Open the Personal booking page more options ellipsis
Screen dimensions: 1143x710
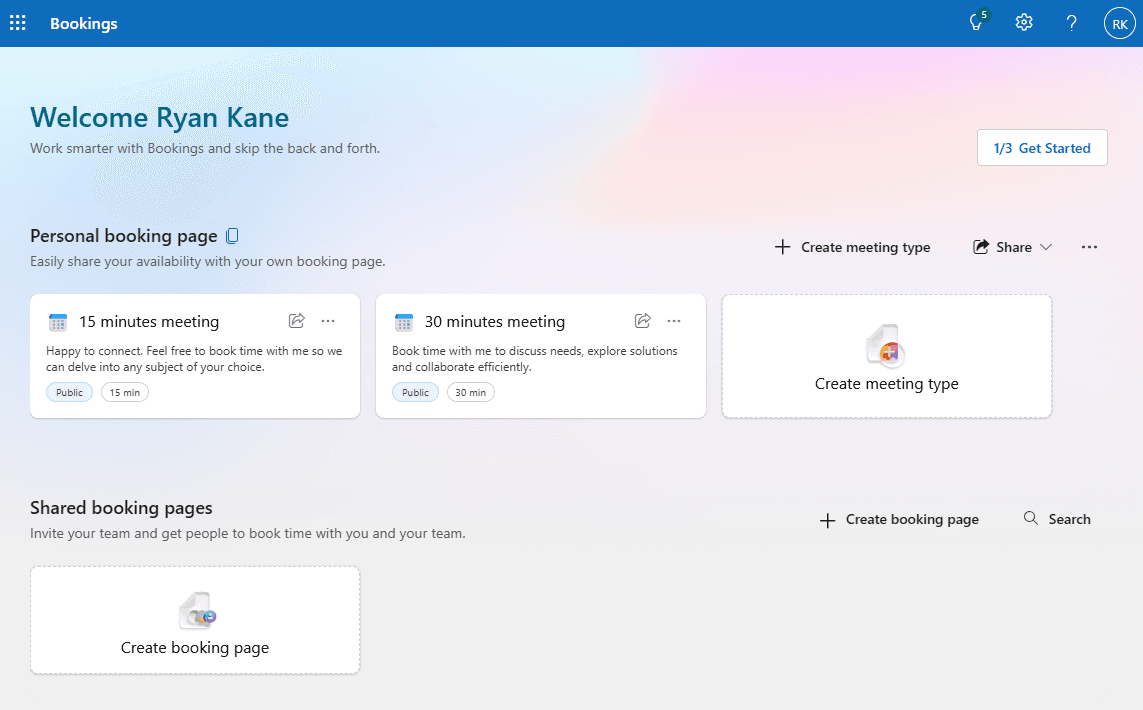point(1089,247)
